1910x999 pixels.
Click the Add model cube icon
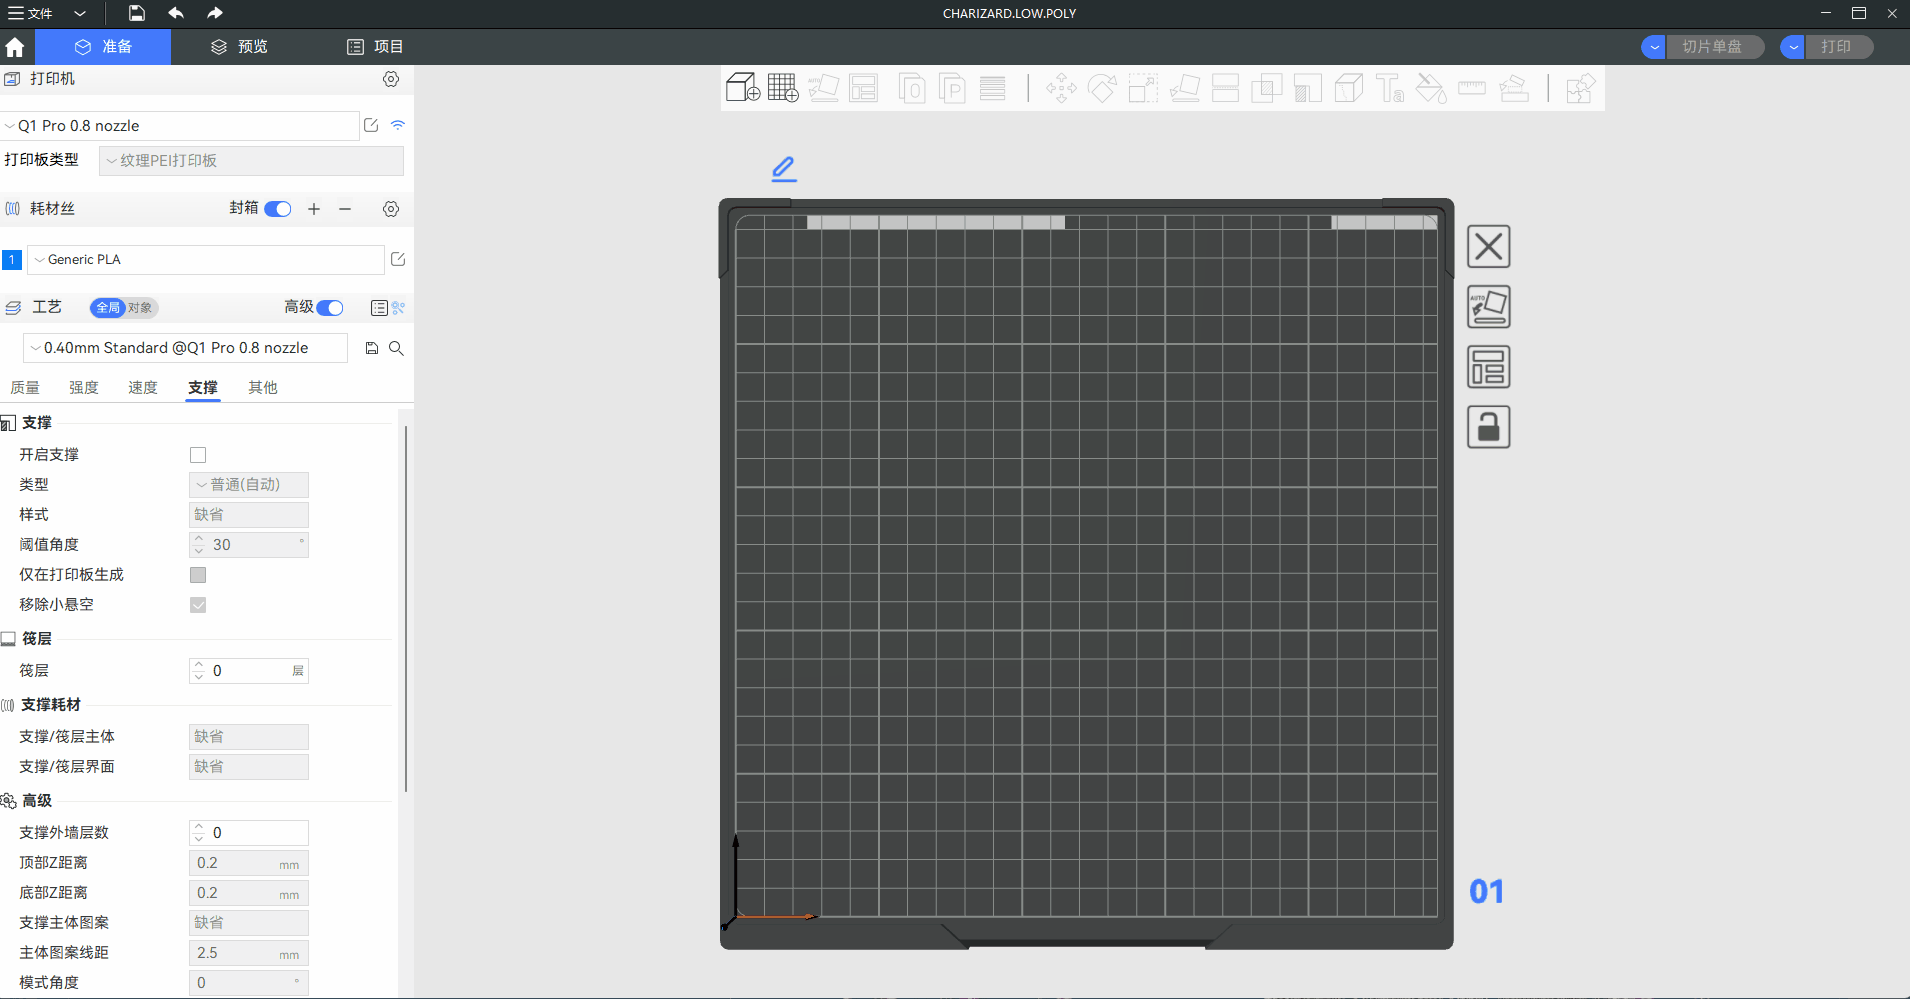[x=742, y=88]
